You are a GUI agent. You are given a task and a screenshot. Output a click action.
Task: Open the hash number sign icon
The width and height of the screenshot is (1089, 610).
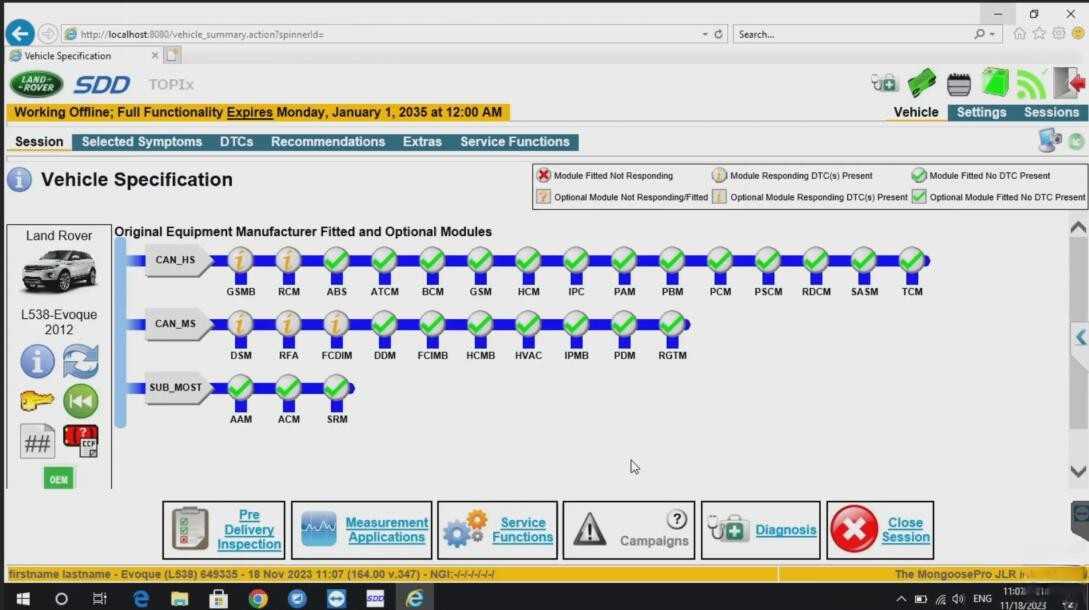point(37,442)
